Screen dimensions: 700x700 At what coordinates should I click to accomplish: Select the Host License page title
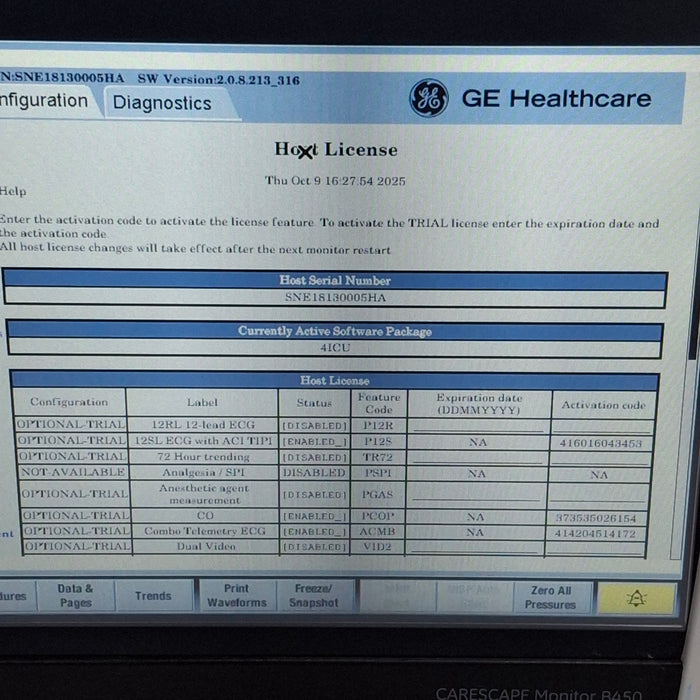click(336, 150)
